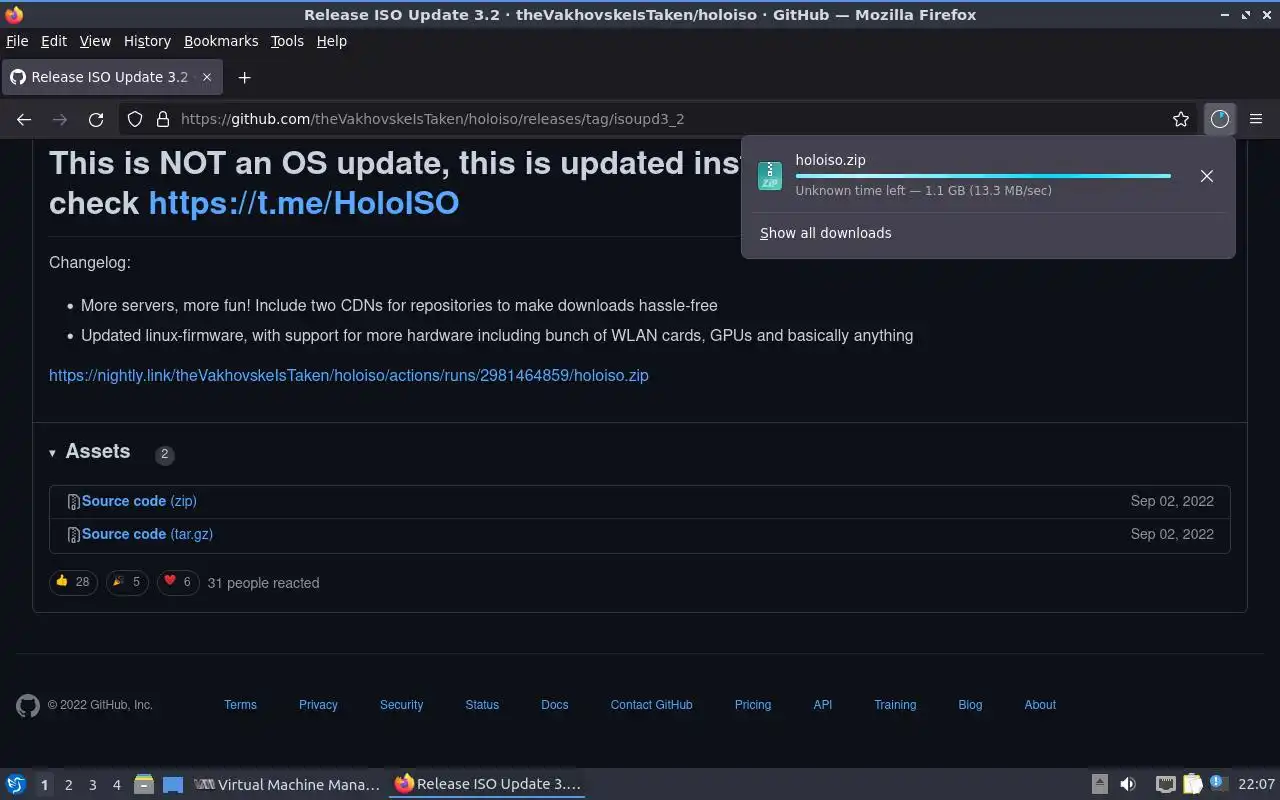Click the Firefox logo in title bar
This screenshot has height=800, width=1280.
tap(14, 15)
